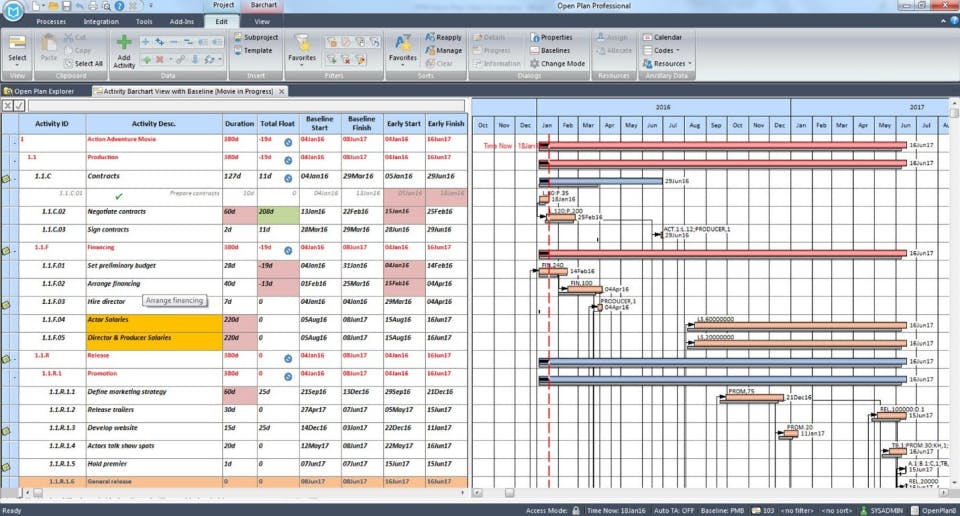Image resolution: width=960 pixels, height=516 pixels.
Task: Click Change Mode gear icon
Action: [534, 63]
